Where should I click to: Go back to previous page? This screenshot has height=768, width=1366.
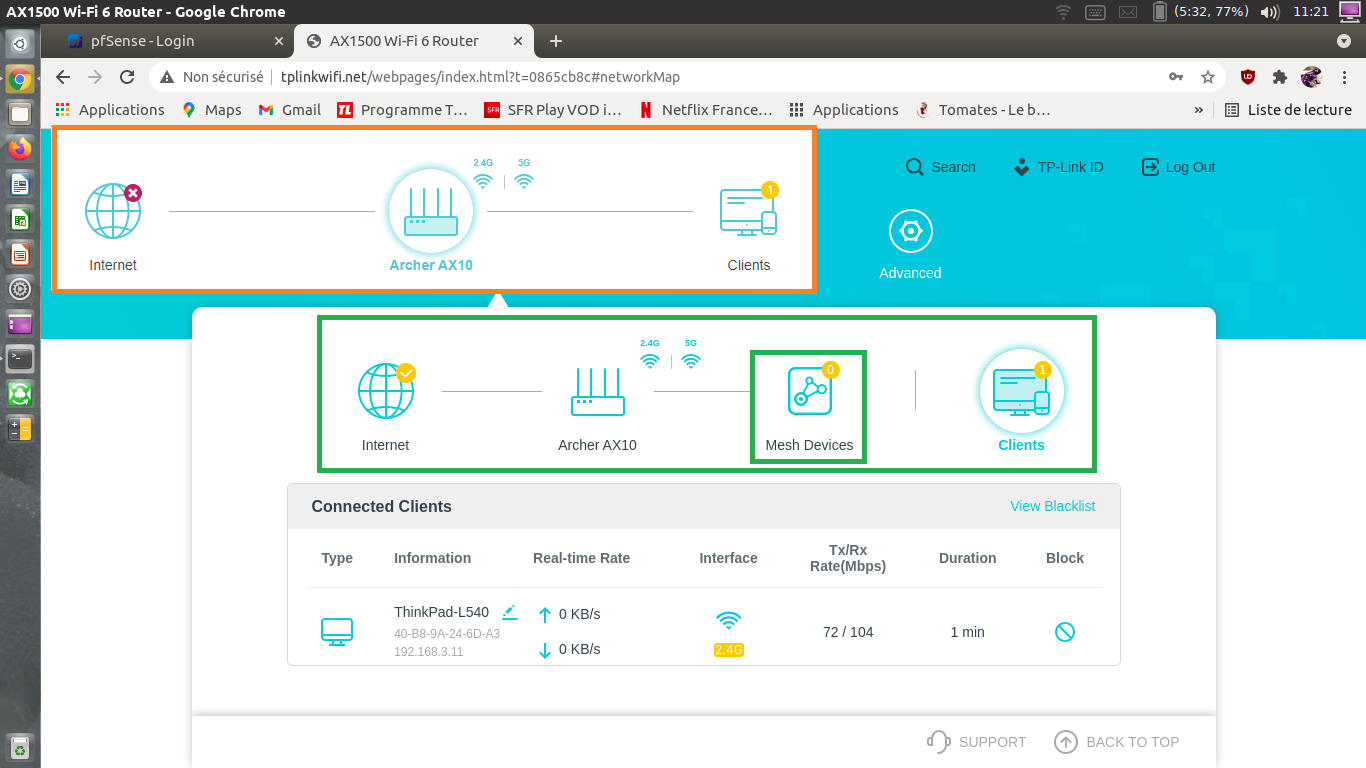pos(63,77)
